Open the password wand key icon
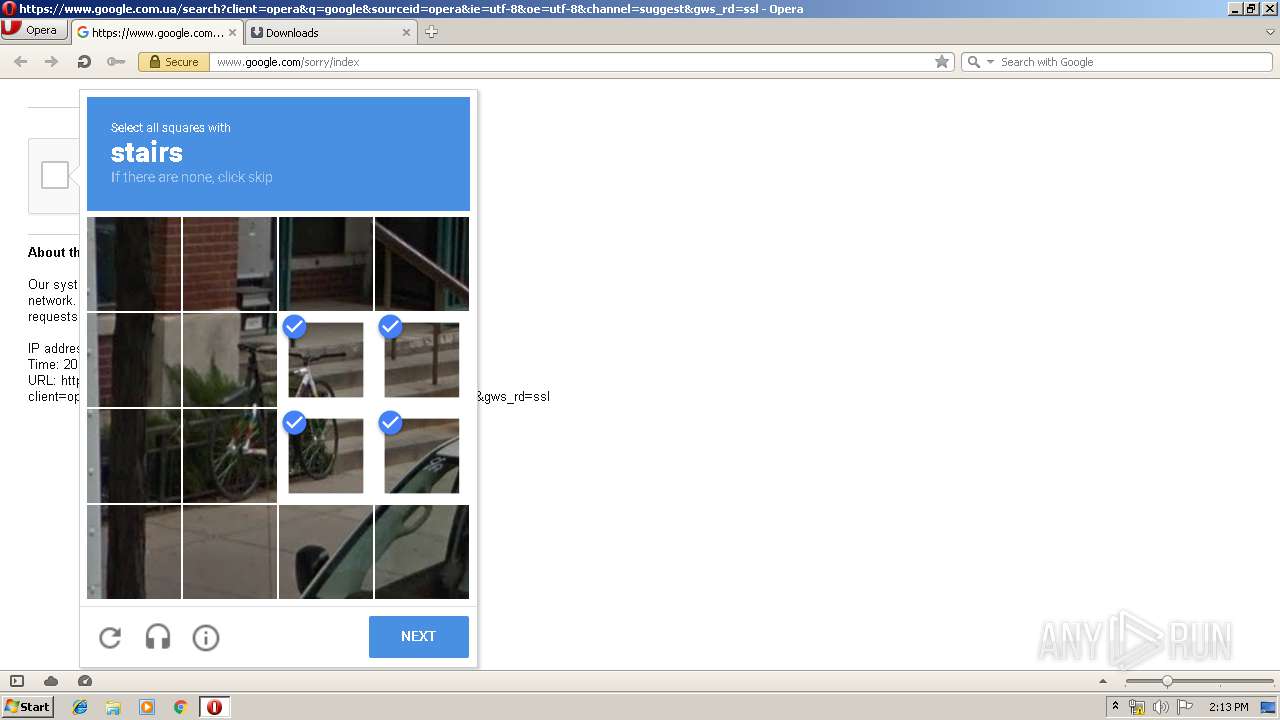Screen dimensions: 1280x720 tap(116, 62)
